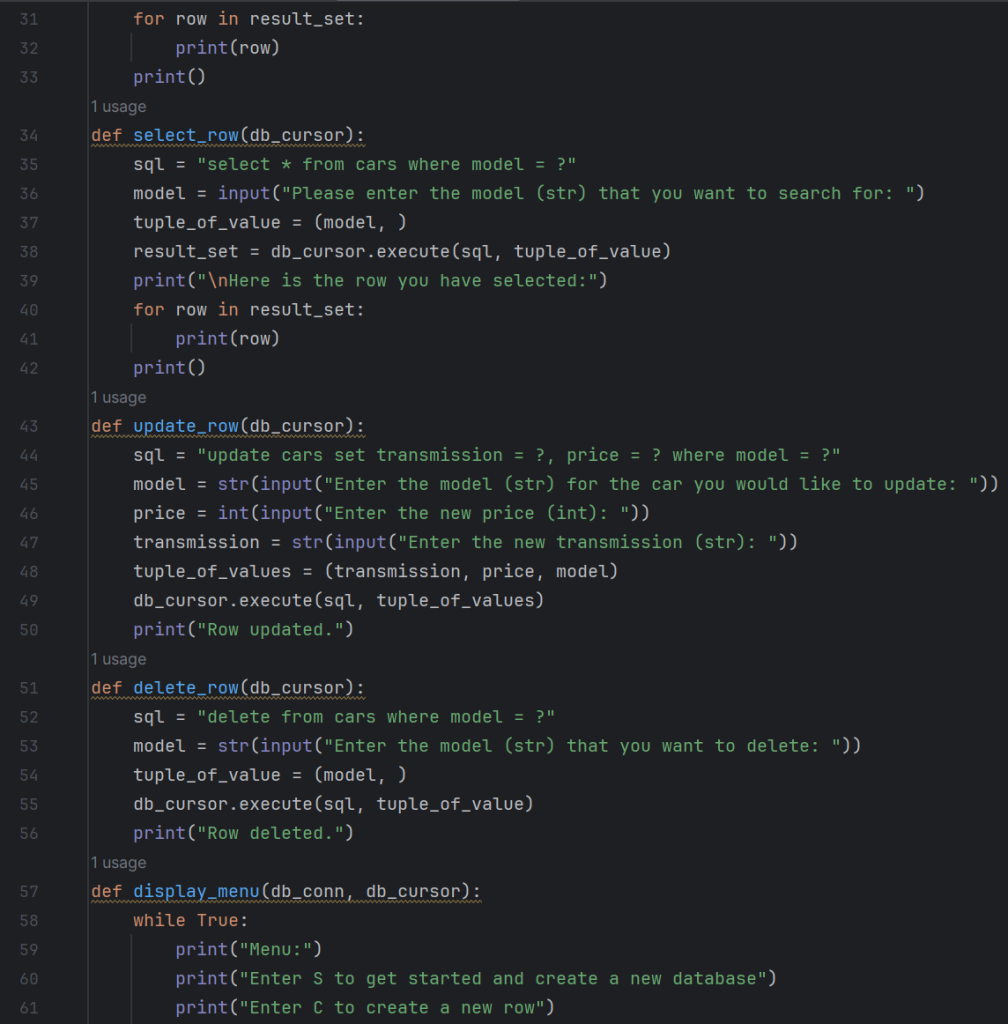
Task: Click the usage hint above select_row
Action: (x=118, y=106)
